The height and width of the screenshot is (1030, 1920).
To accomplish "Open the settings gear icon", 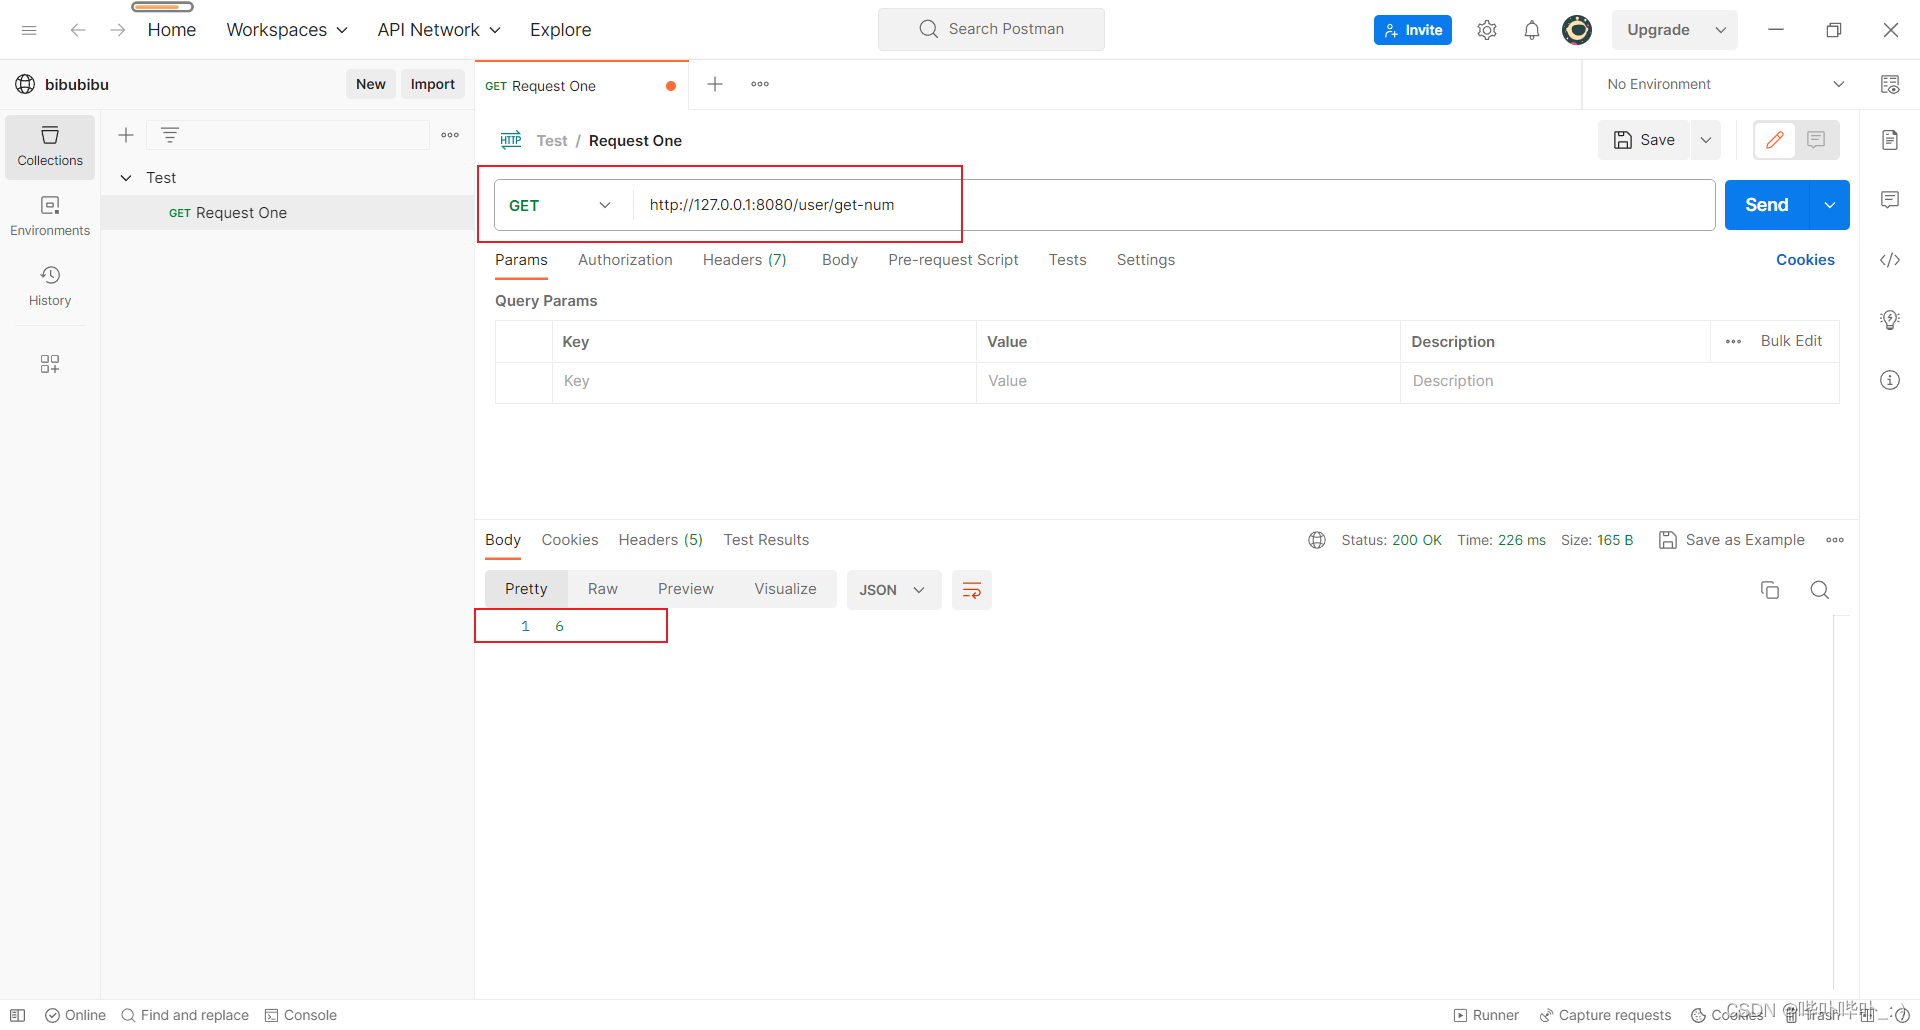I will [1487, 30].
